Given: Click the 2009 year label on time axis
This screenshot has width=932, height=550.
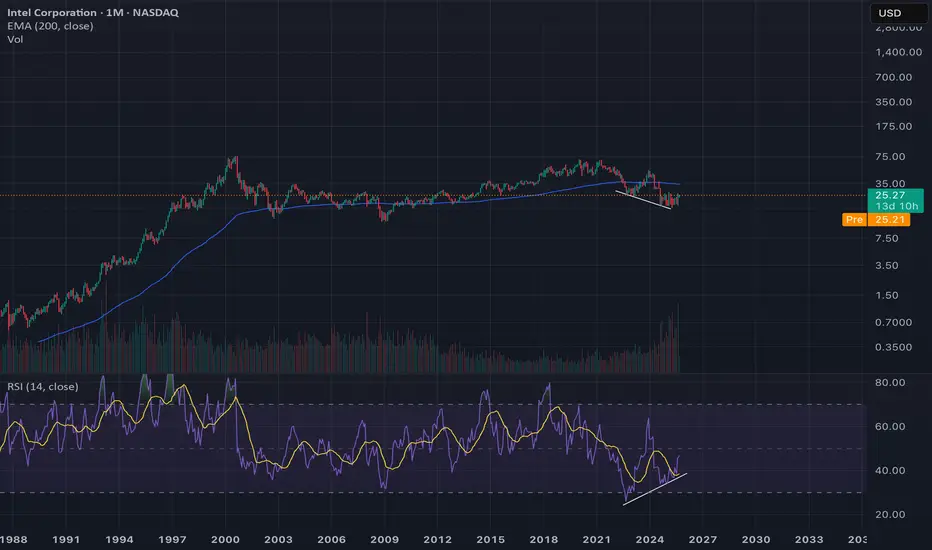Looking at the screenshot, I should pos(385,540).
